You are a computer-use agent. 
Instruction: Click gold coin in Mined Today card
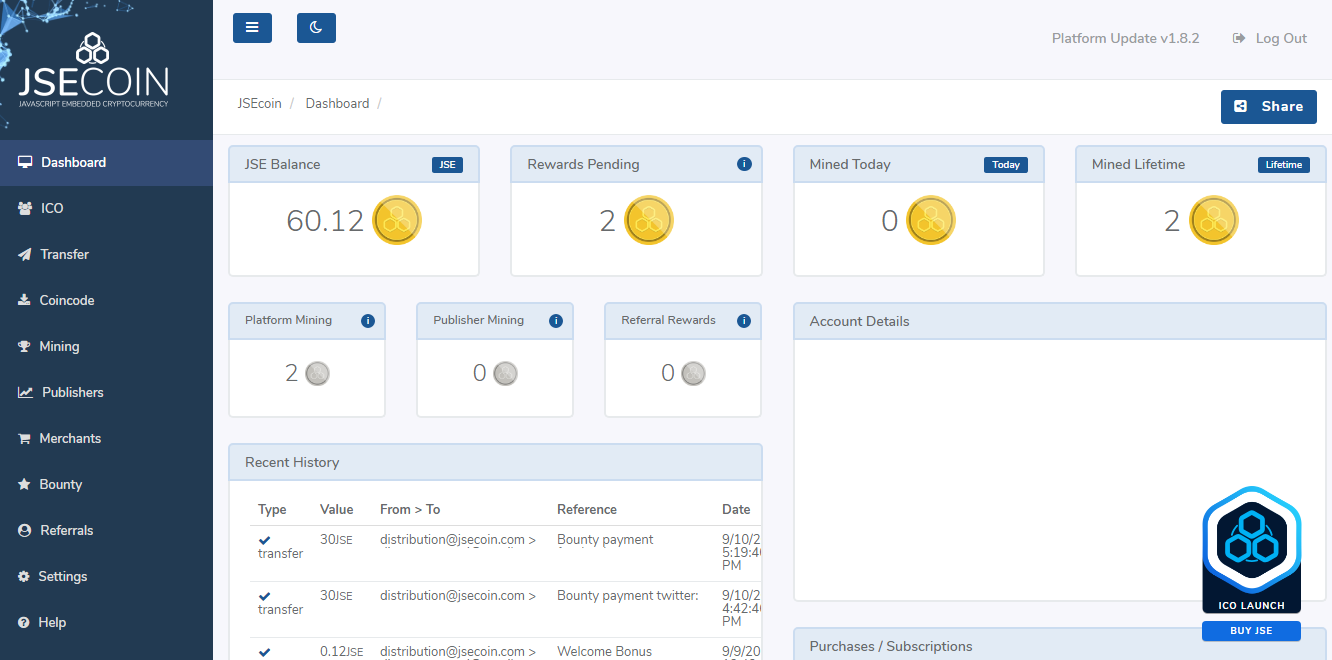coord(931,220)
